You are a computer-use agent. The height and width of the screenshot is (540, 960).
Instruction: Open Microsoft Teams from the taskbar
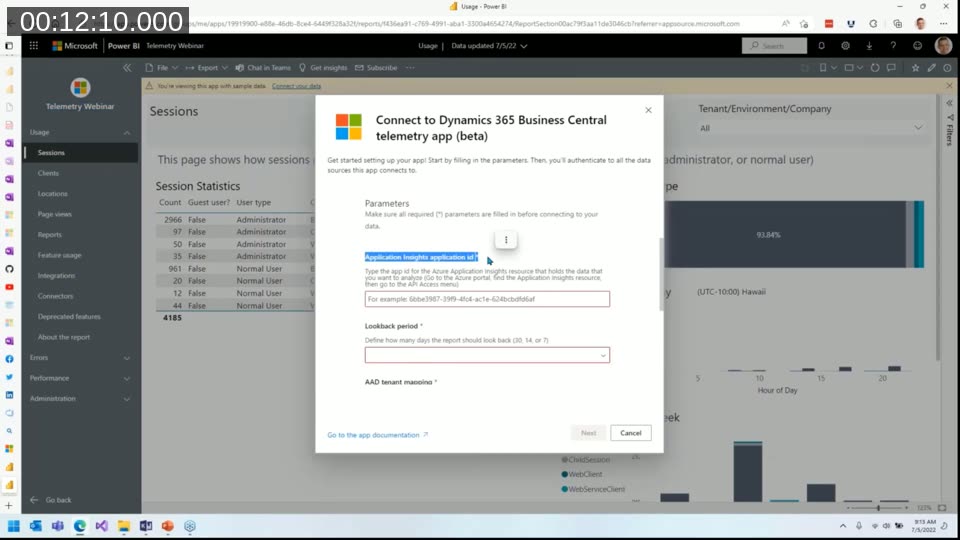click(x=58, y=526)
